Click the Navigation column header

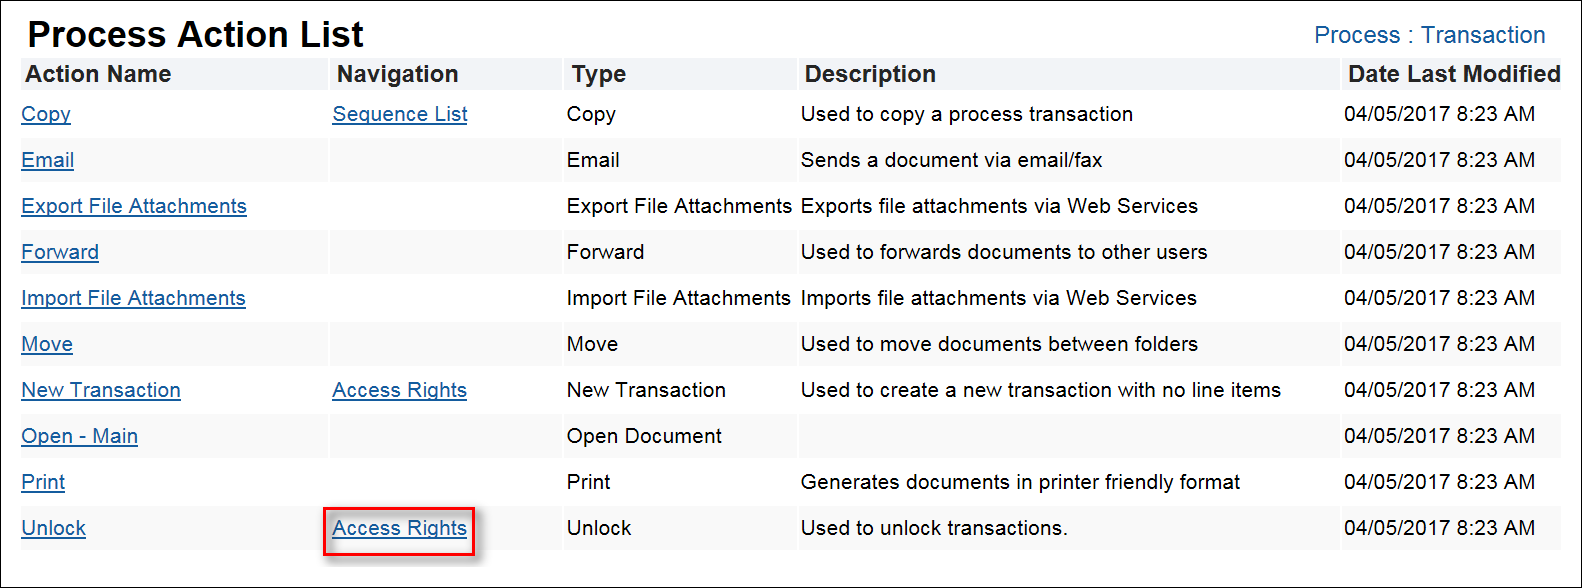click(397, 74)
